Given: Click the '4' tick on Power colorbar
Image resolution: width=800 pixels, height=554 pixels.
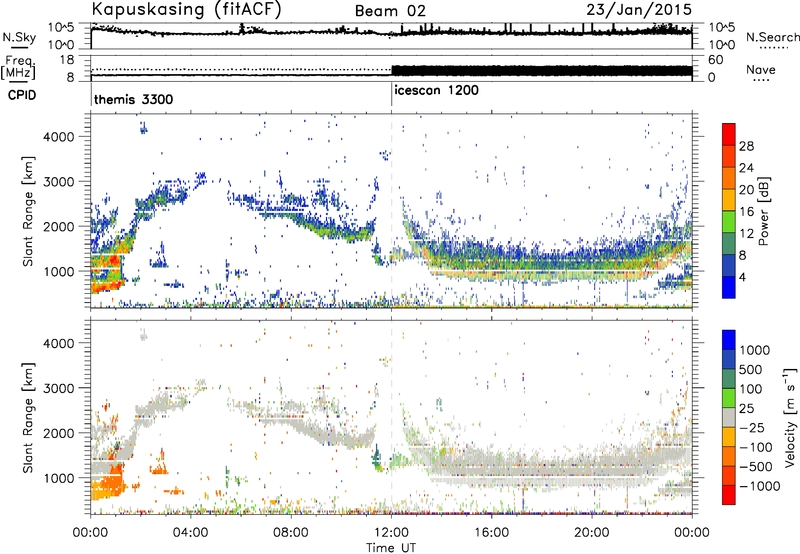Looking at the screenshot, I should 743,277.
